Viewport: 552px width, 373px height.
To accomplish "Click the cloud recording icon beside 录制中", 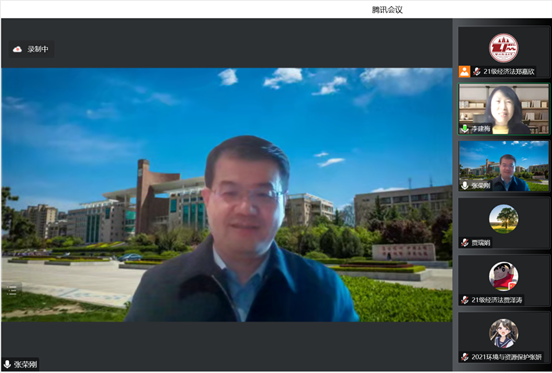I will pos(17,49).
